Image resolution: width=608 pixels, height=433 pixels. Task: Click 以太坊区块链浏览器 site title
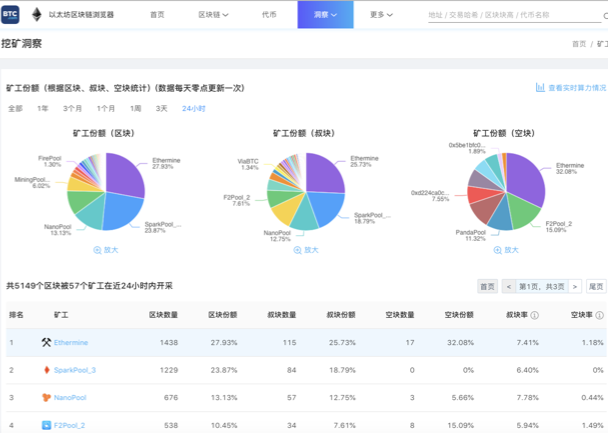[81, 15]
